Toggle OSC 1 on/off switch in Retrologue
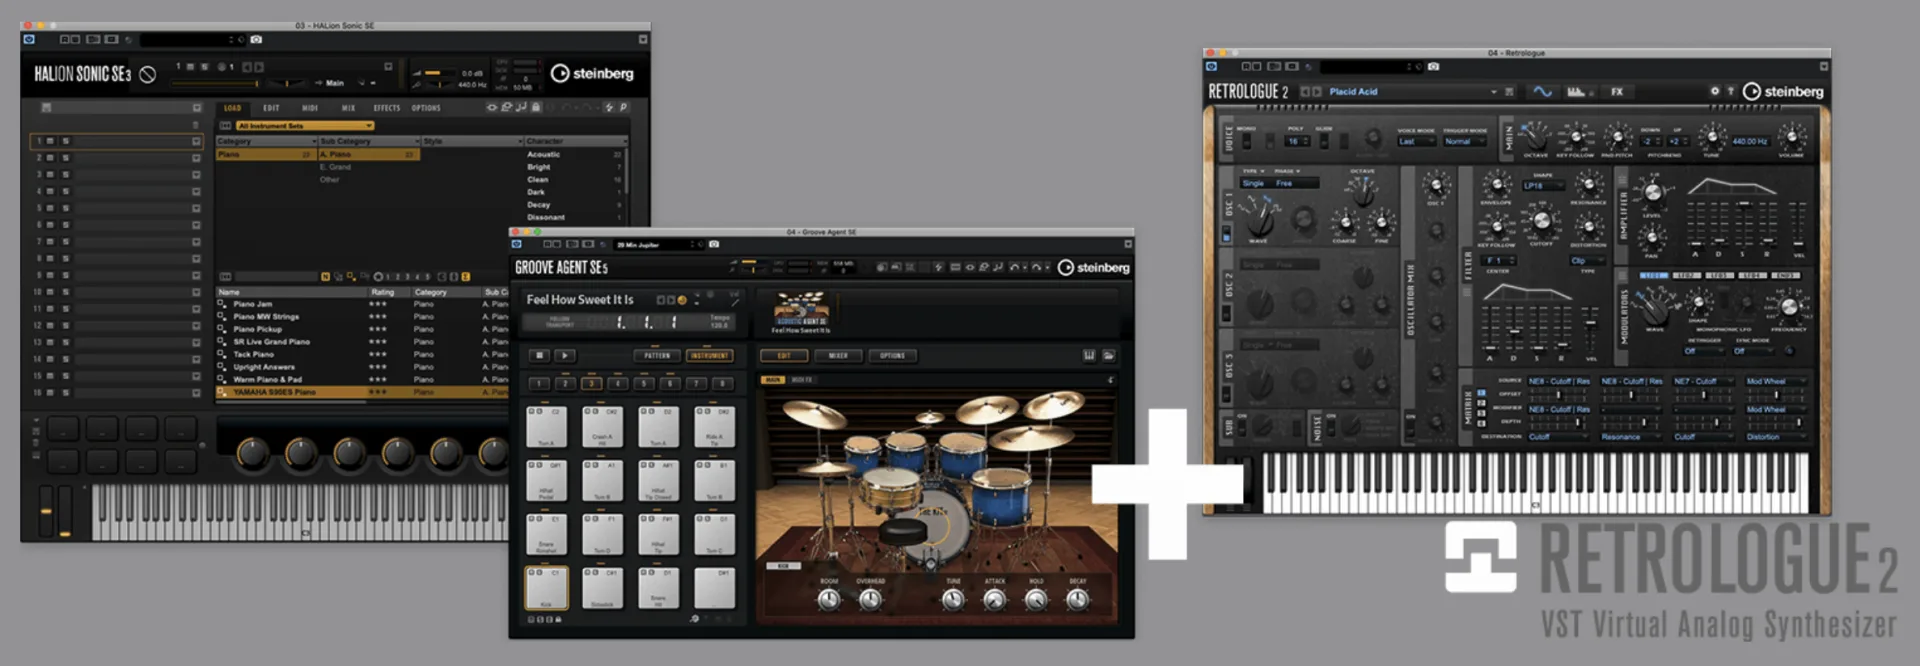1920x666 pixels. tap(1227, 235)
